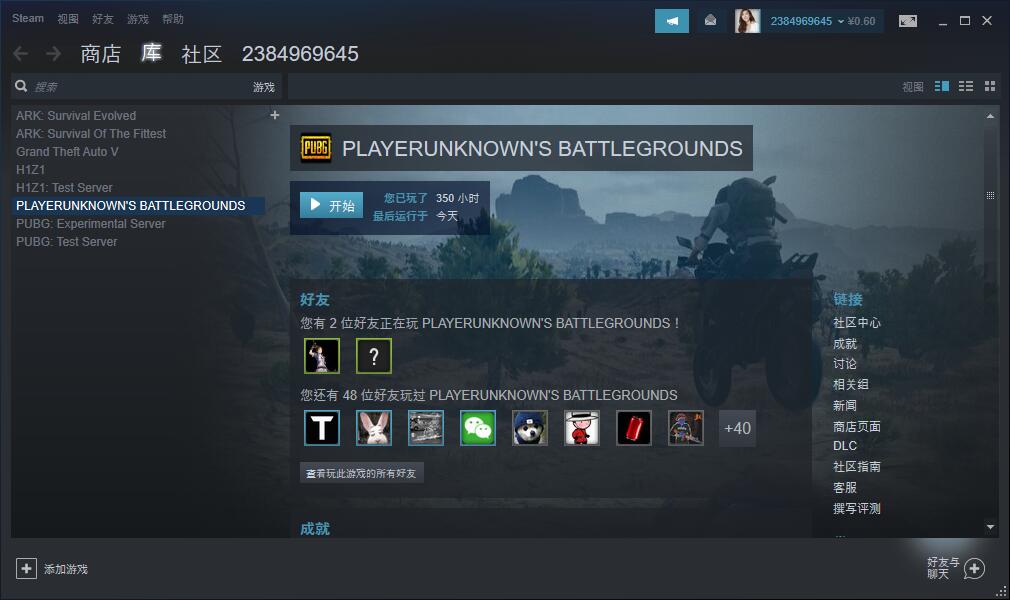Select PUBG: Experimental Server entry

pos(90,224)
